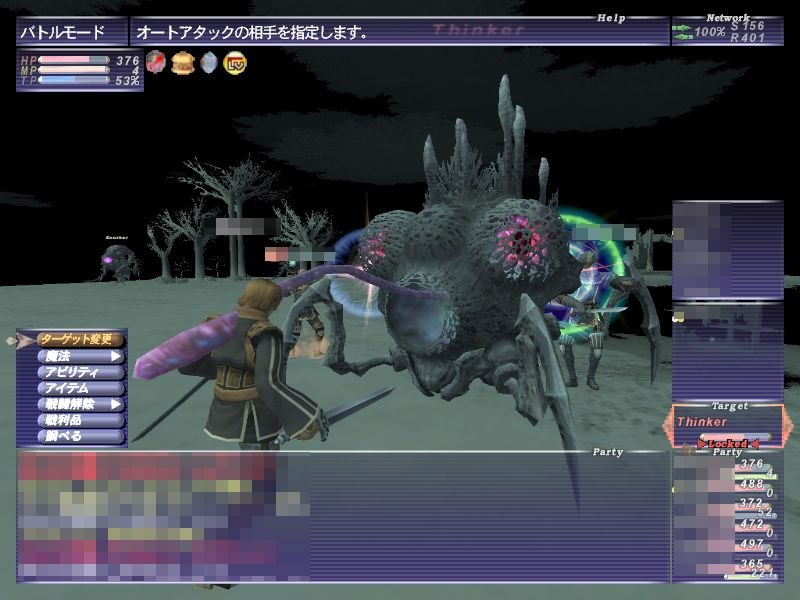The height and width of the screenshot is (600, 800).
Task: Click the Thinker target health bar
Action: pyautogui.click(x=735, y=437)
